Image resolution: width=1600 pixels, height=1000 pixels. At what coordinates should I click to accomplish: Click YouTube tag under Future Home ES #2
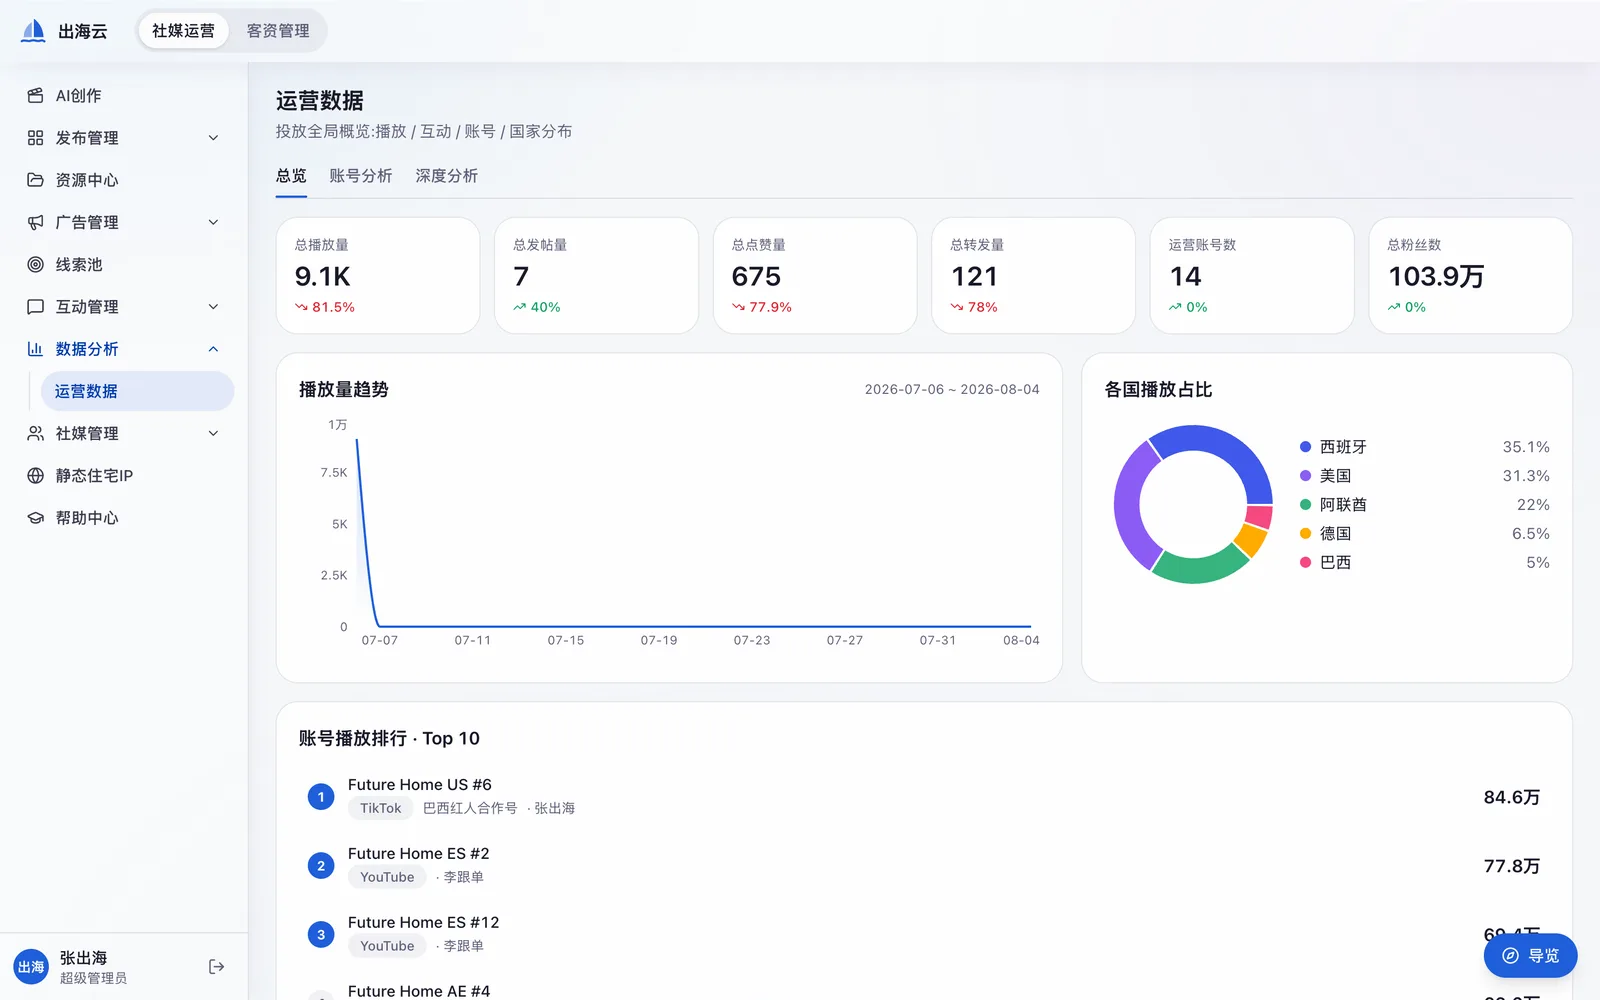click(x=387, y=877)
